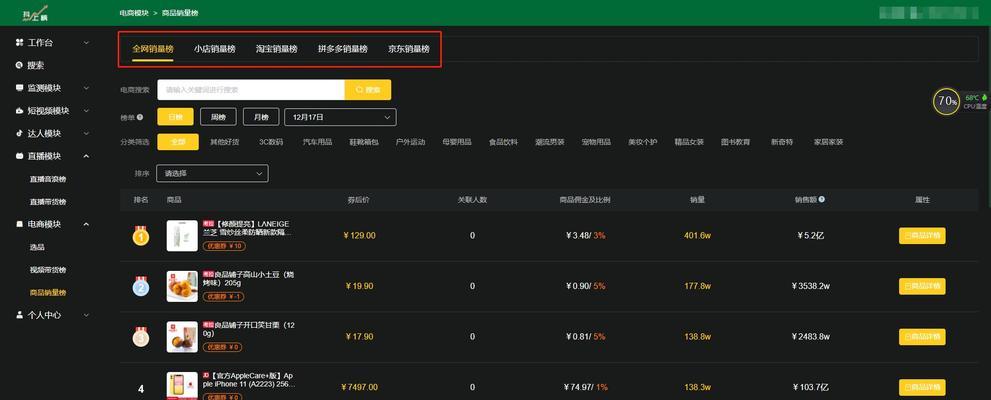The height and width of the screenshot is (400, 991).
Task: Click the 搜索 magnifier icon in sidebar
Action: tap(19, 65)
